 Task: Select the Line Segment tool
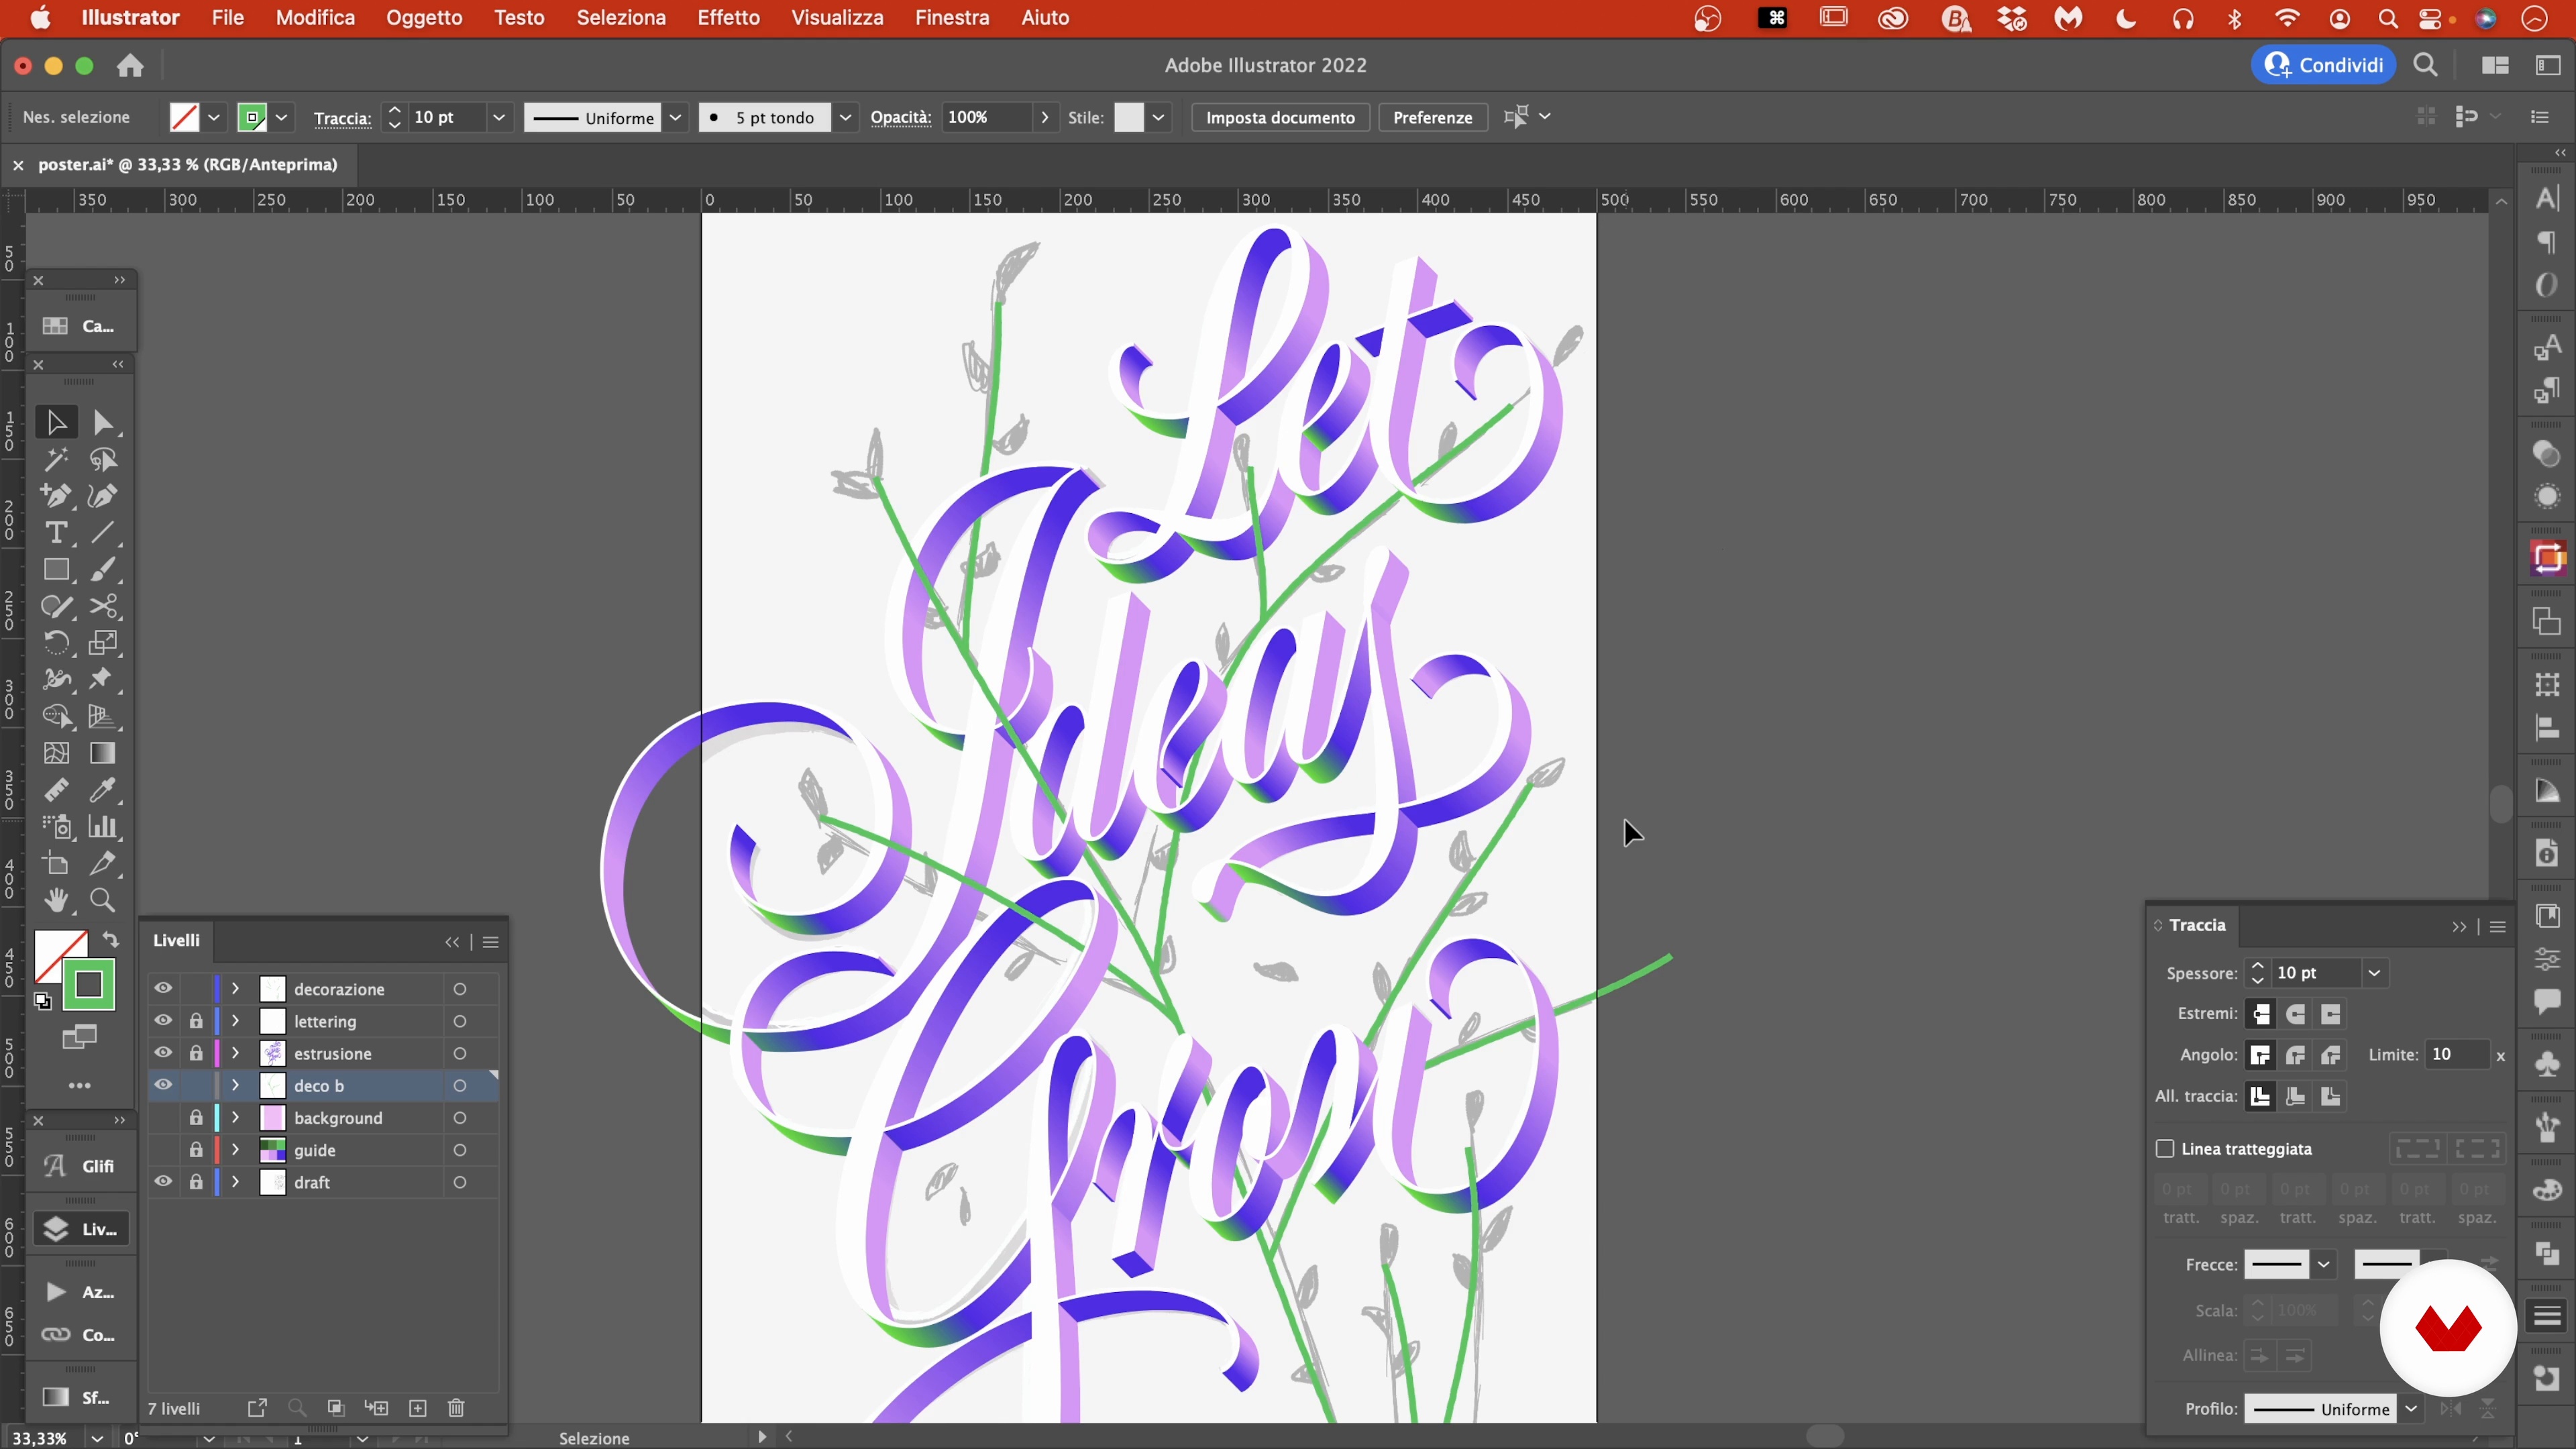(x=103, y=533)
